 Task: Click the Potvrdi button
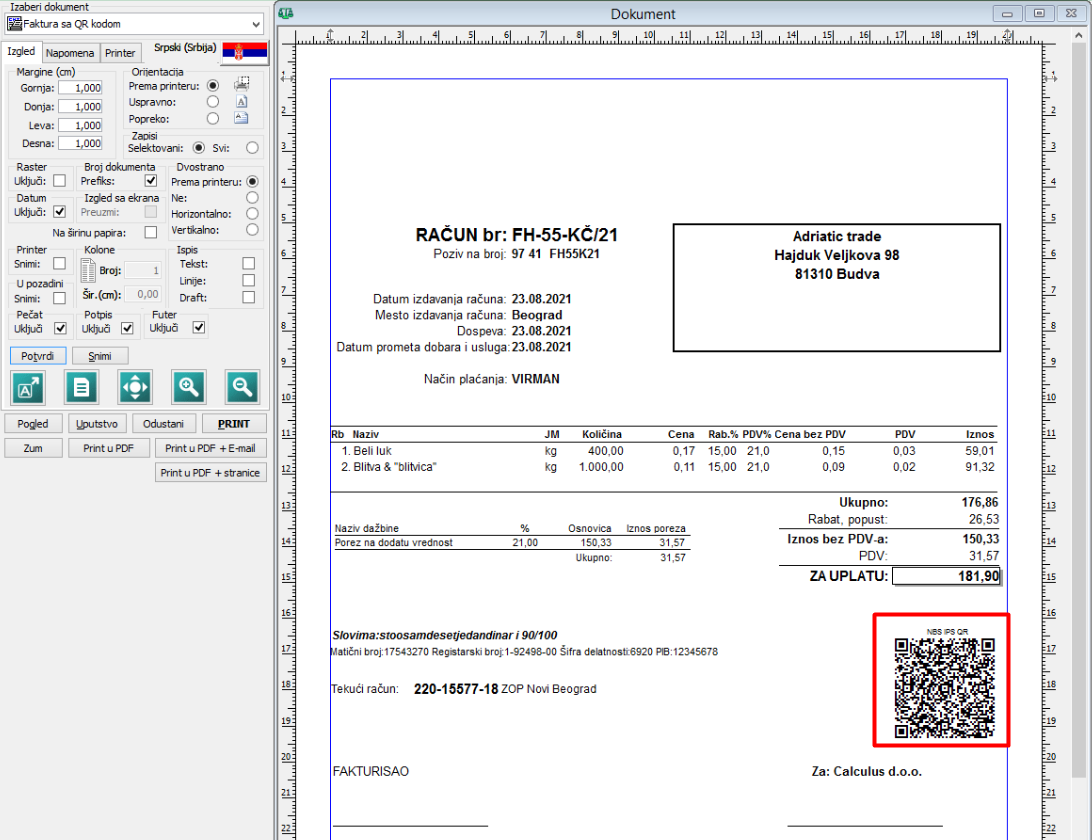click(x=38, y=356)
